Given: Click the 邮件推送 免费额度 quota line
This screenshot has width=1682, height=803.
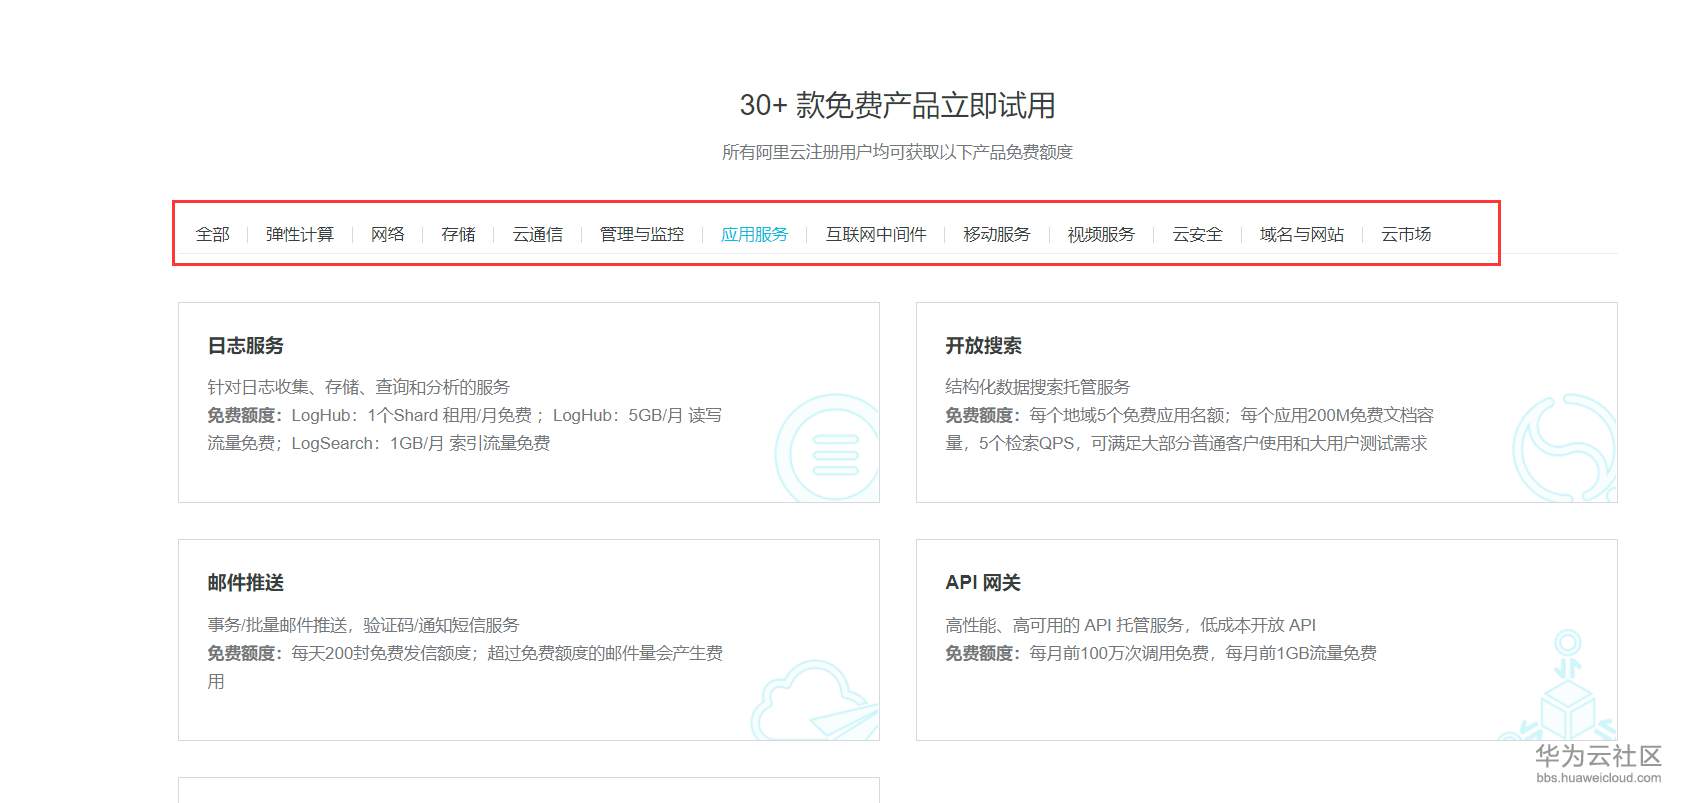Looking at the screenshot, I should click(x=465, y=667).
